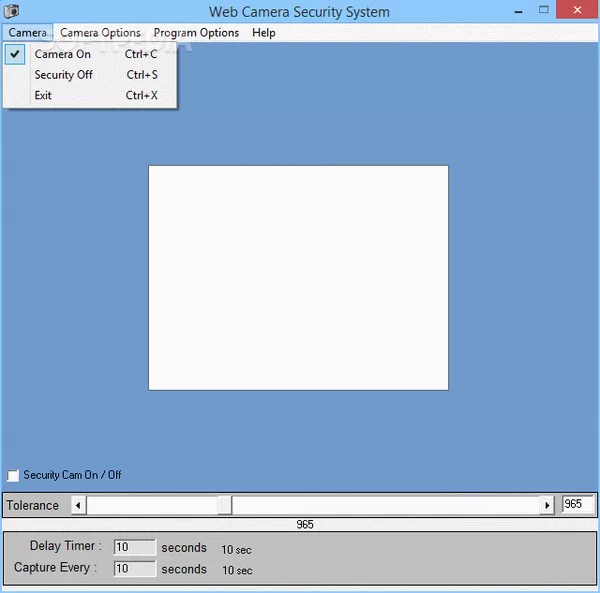The image size is (600, 593).
Task: Expand the Program Options menu
Action: click(x=196, y=33)
